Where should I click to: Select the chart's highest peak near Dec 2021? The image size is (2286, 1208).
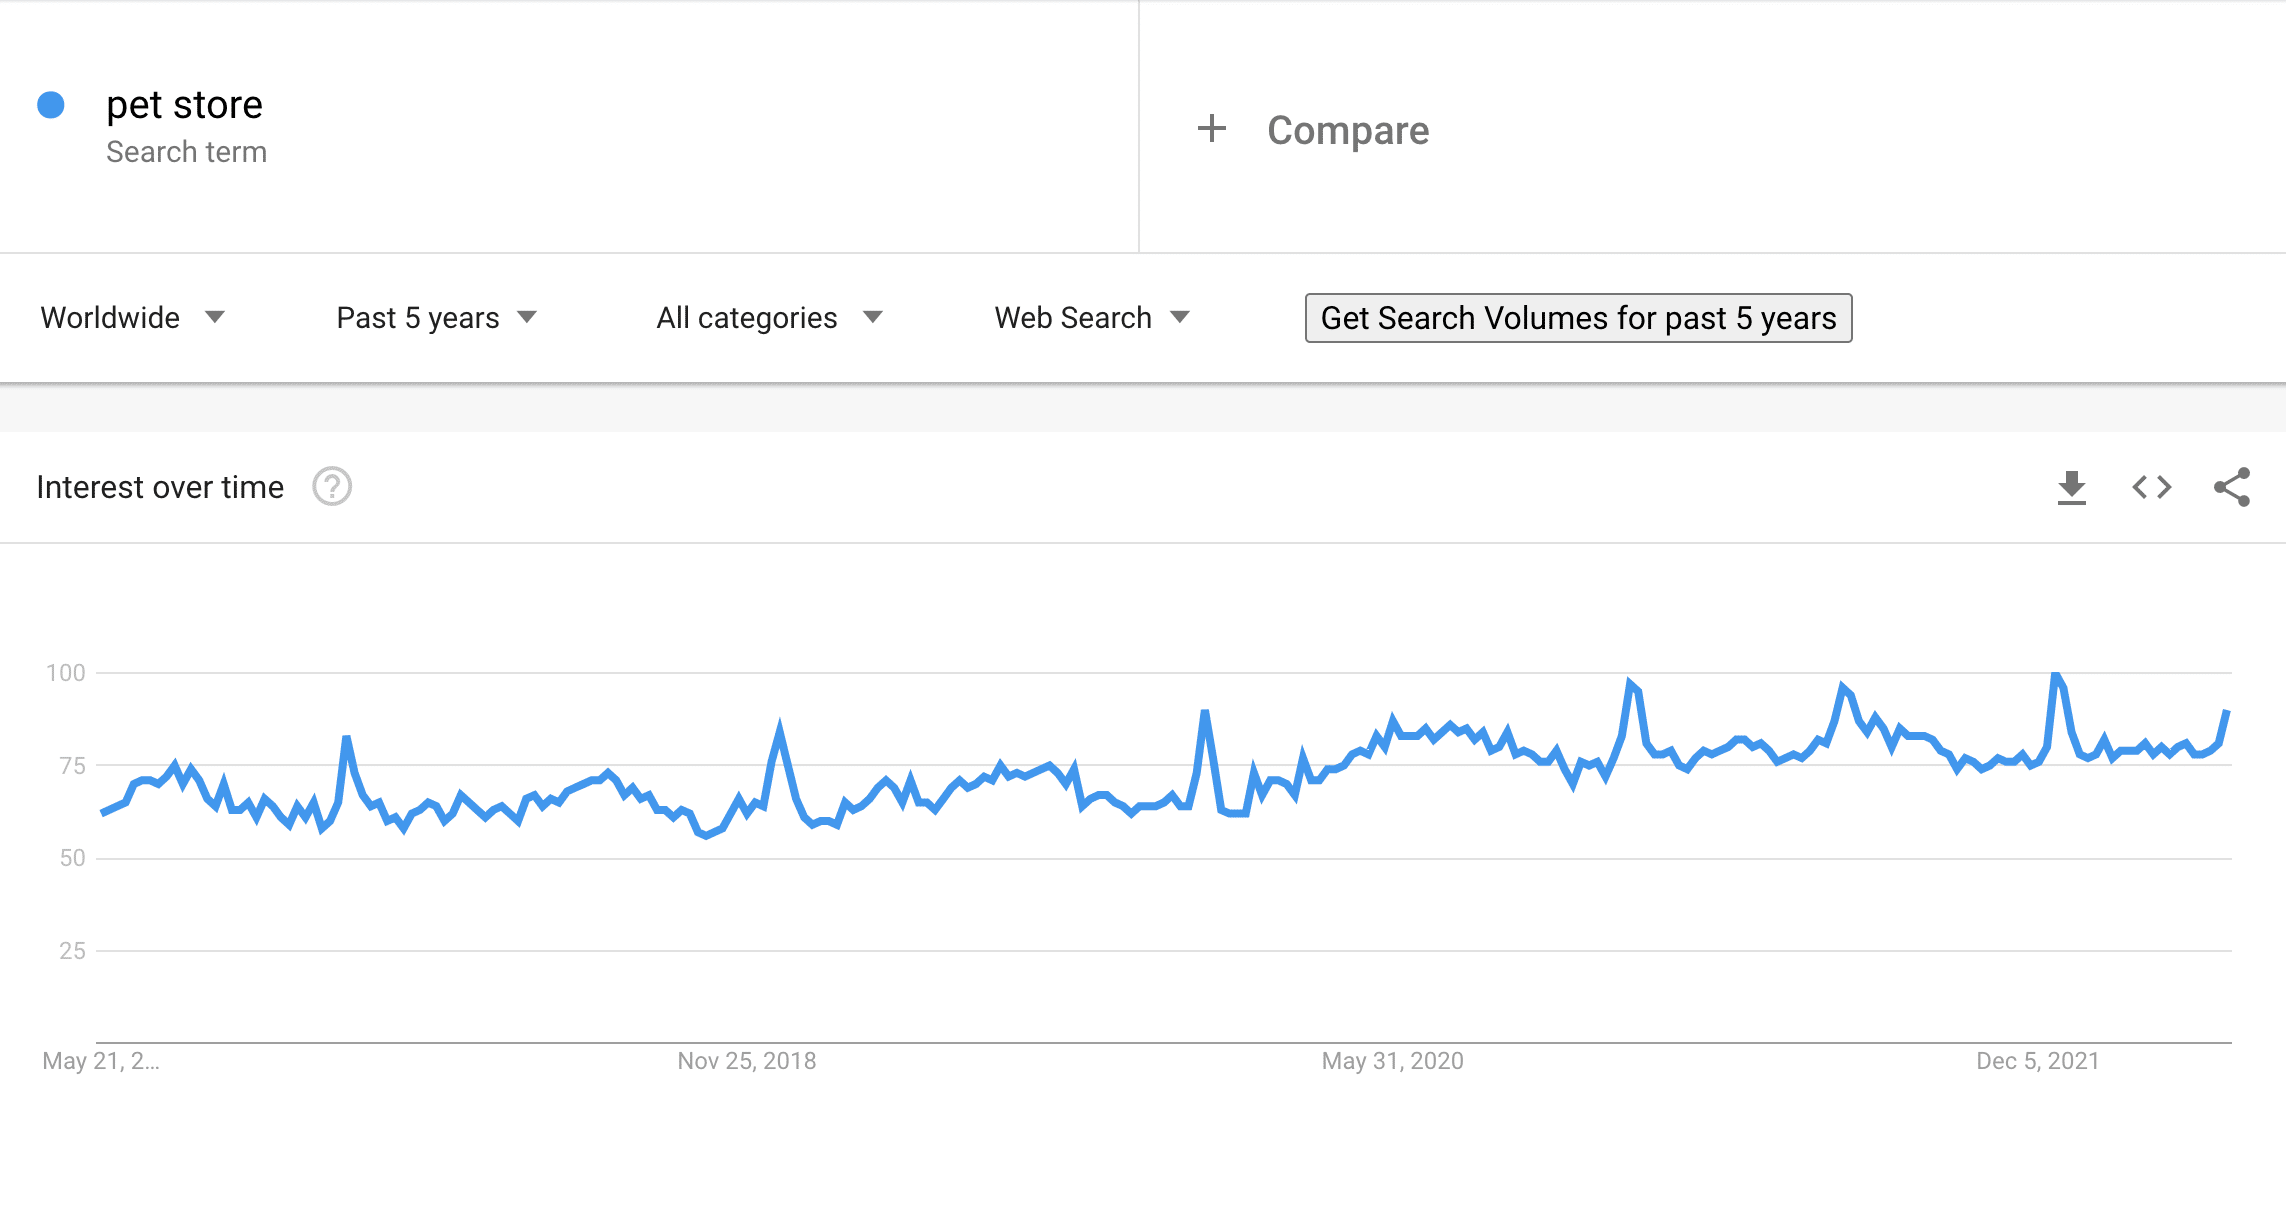click(x=2055, y=676)
